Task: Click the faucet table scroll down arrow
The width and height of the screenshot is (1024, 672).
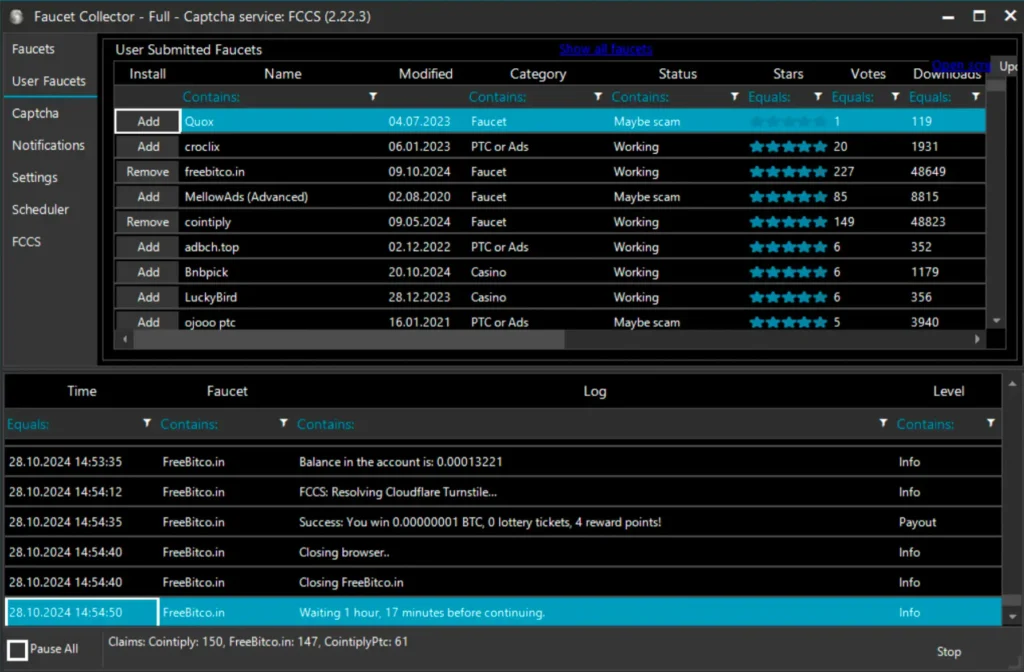Action: (997, 321)
